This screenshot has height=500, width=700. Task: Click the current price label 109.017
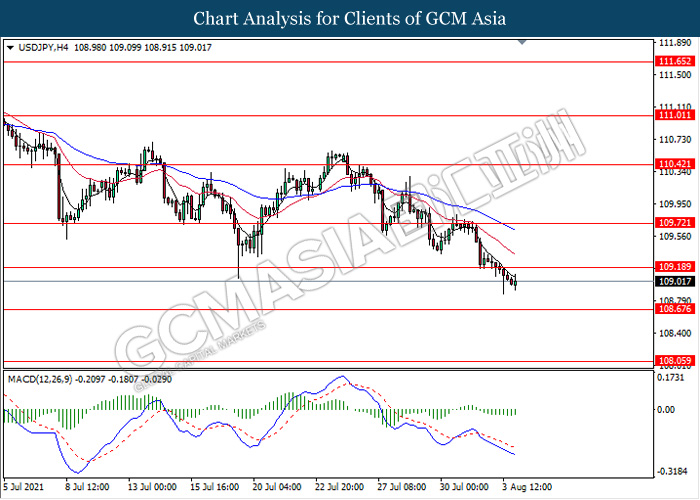click(x=675, y=281)
